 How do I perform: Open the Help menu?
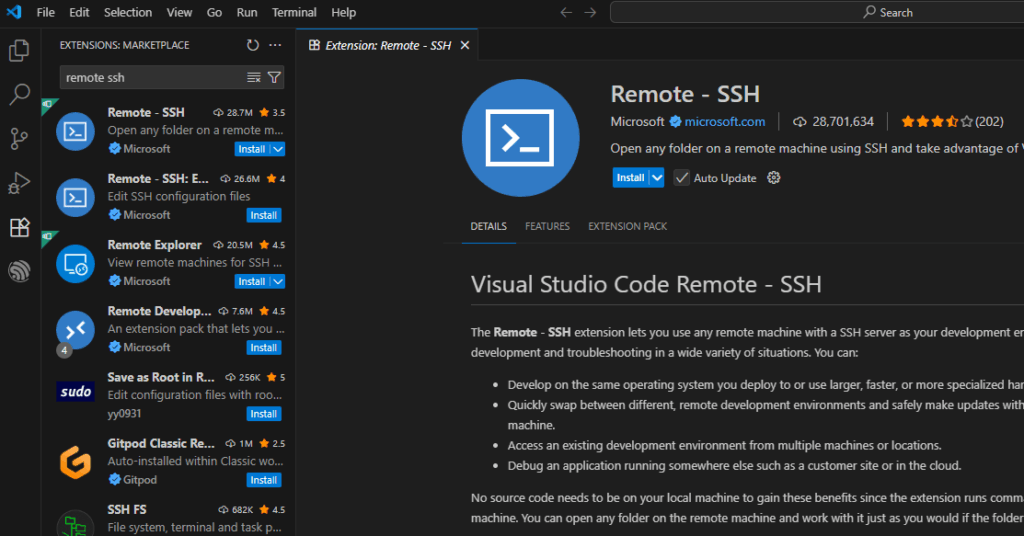point(344,12)
